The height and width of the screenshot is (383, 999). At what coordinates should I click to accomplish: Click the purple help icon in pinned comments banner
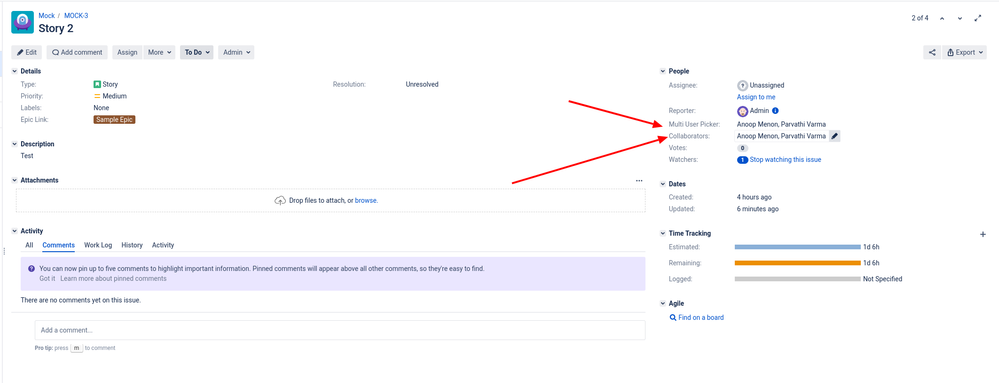[x=31, y=269]
